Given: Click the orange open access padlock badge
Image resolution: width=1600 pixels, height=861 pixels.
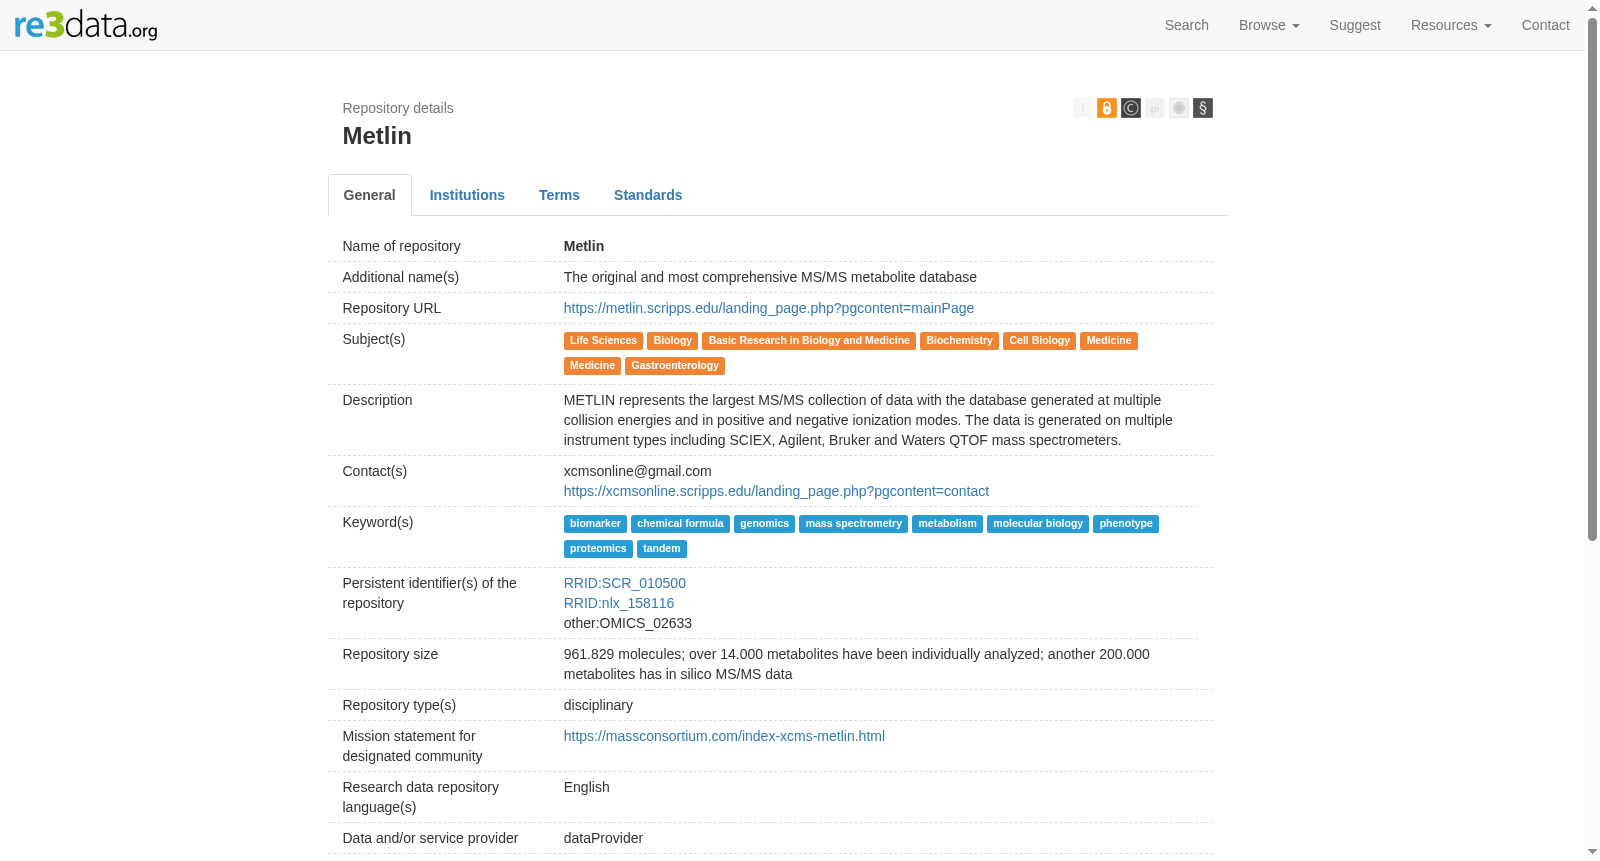Looking at the screenshot, I should pyautogui.click(x=1107, y=108).
